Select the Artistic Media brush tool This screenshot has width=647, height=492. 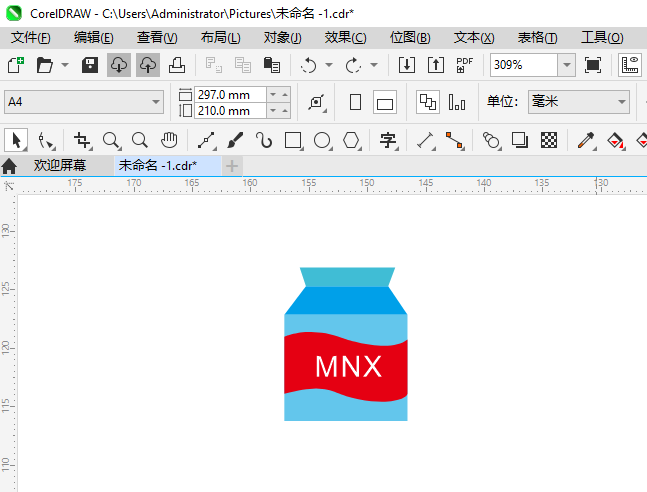tap(235, 141)
